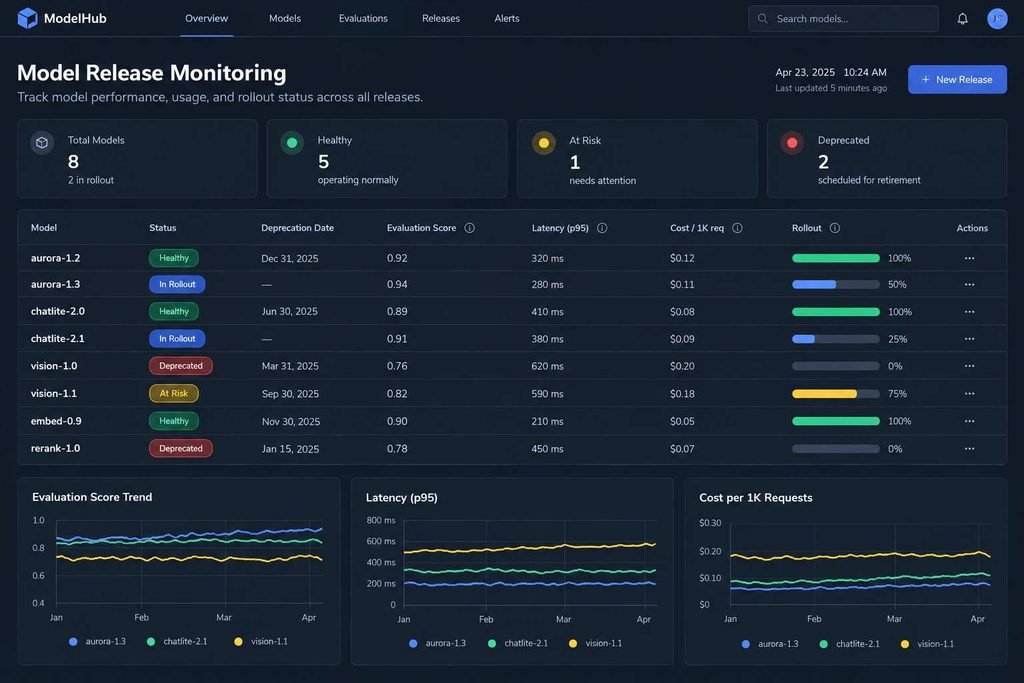The height and width of the screenshot is (683, 1024).
Task: Open actions menu for aurora-1.2
Action: 969,258
